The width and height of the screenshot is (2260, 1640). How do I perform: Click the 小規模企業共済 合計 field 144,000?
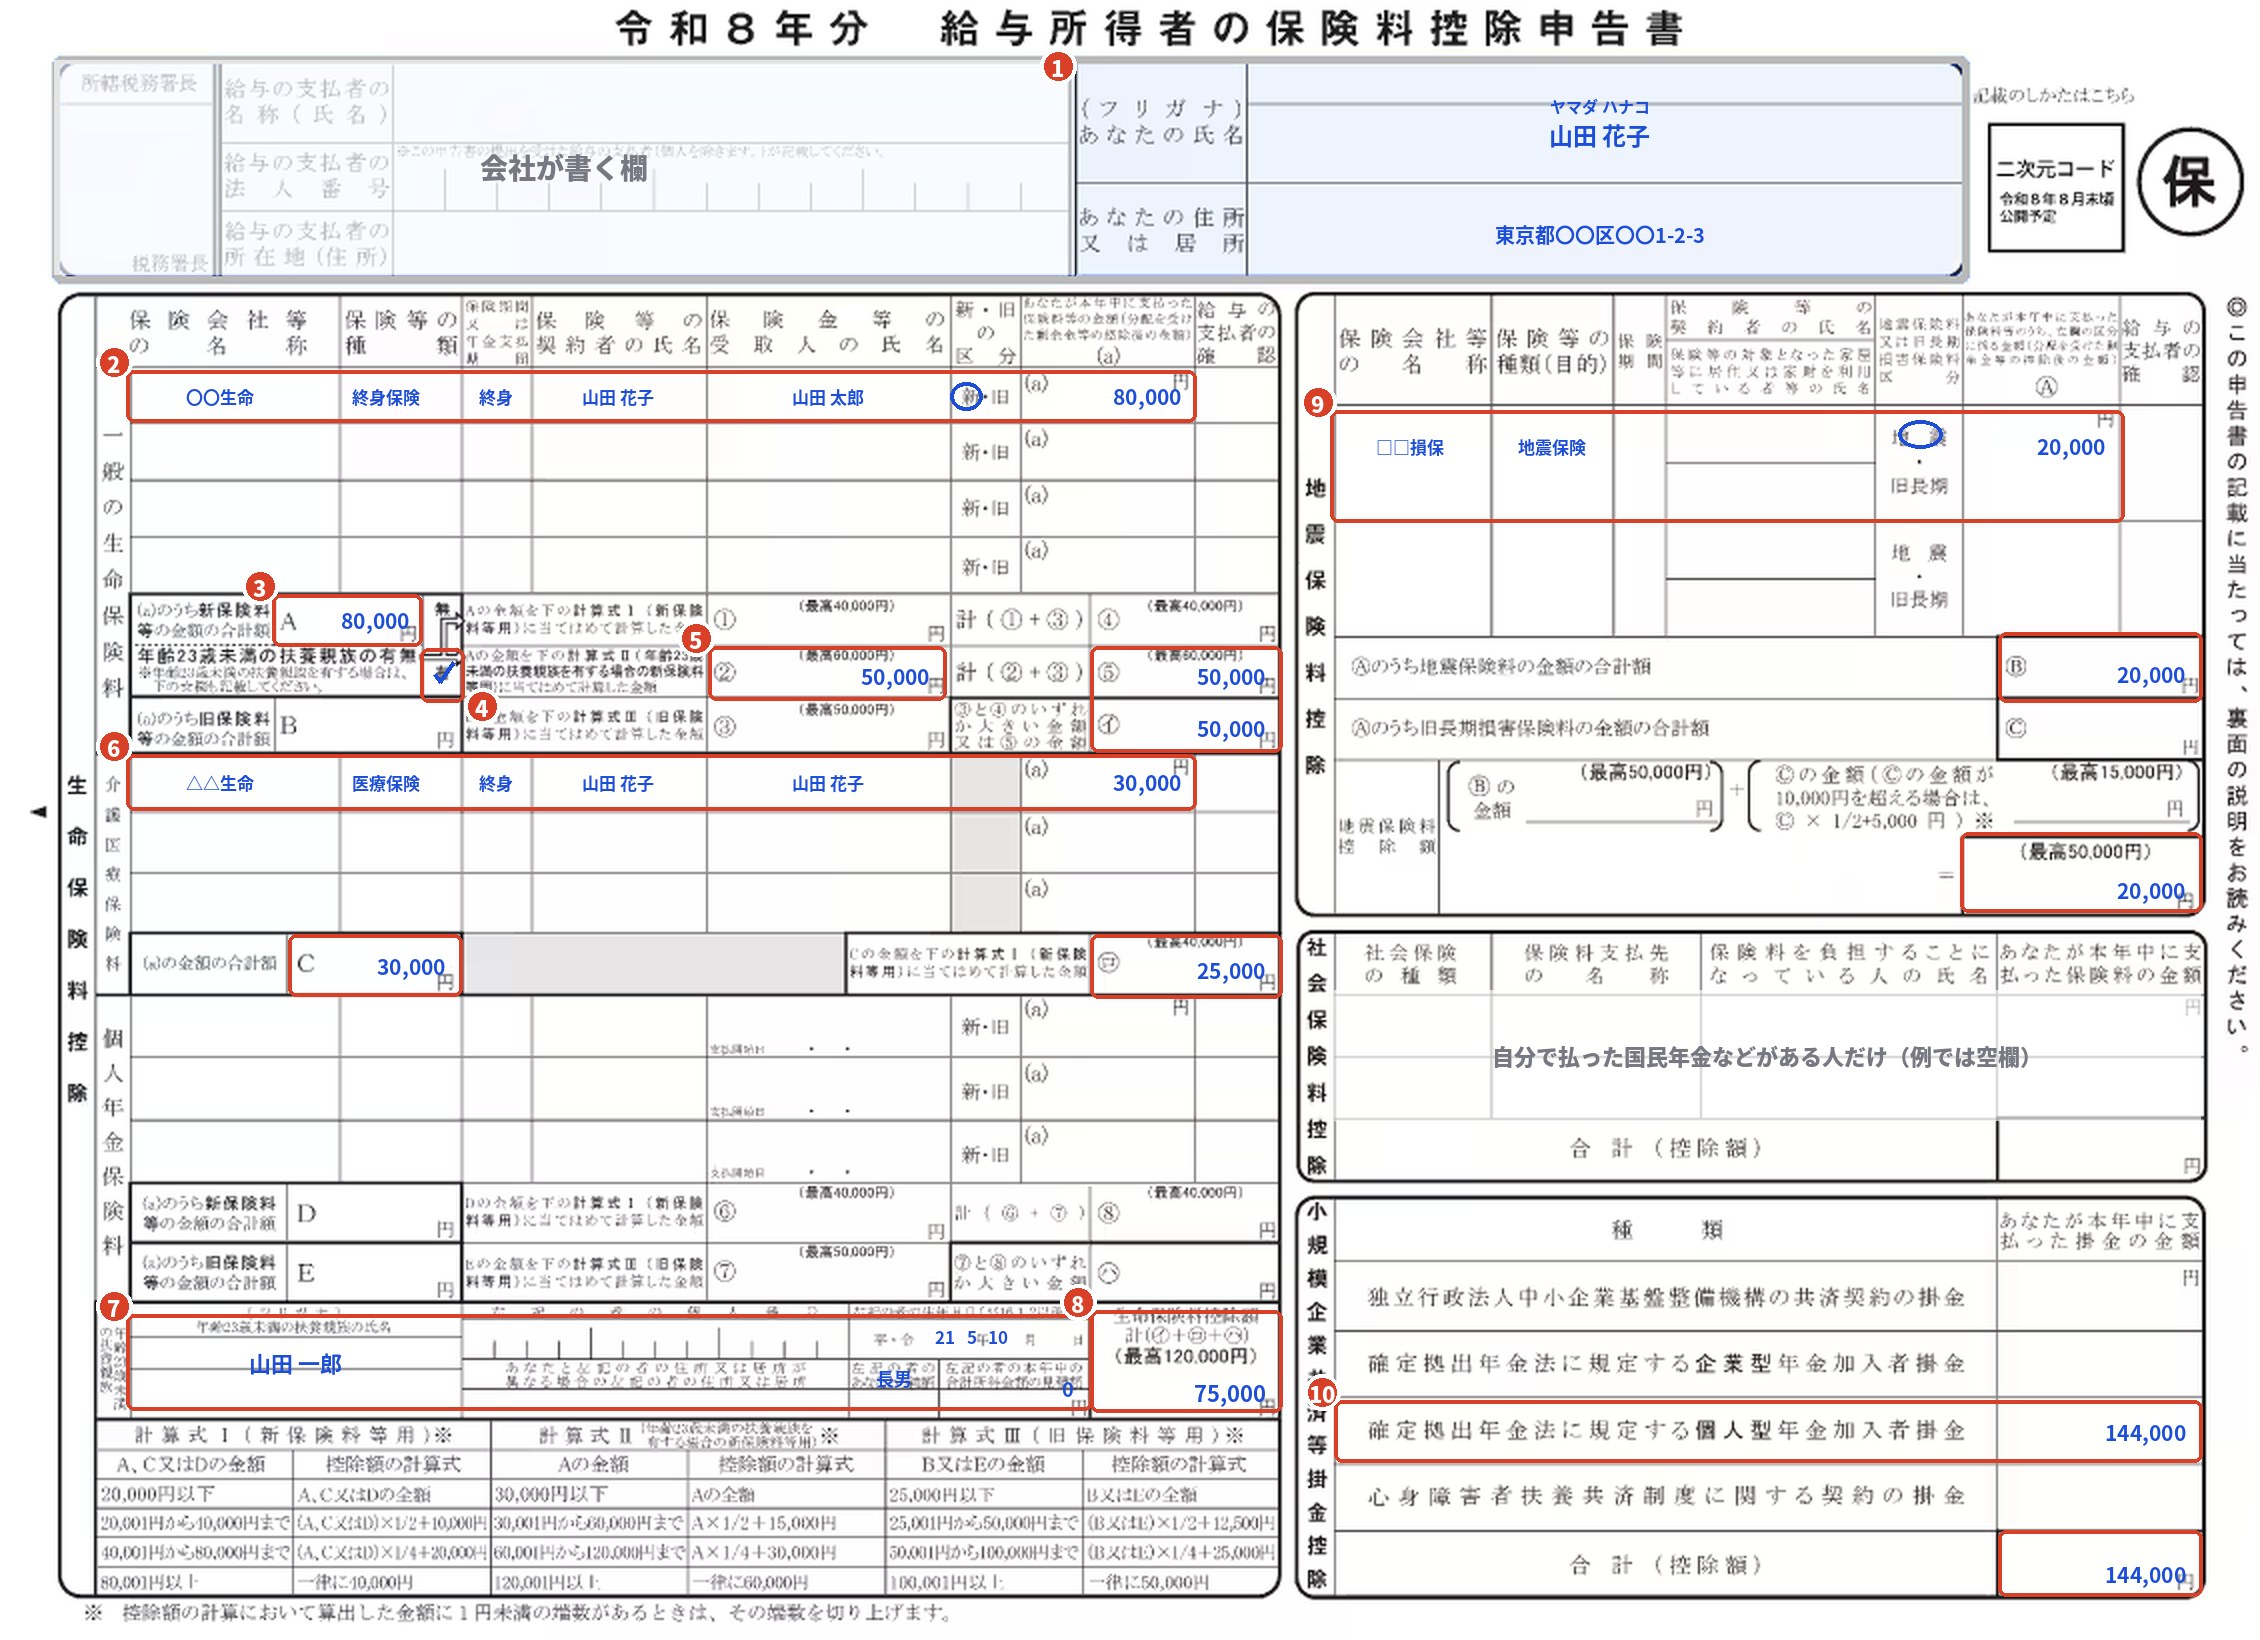[x=2100, y=1563]
